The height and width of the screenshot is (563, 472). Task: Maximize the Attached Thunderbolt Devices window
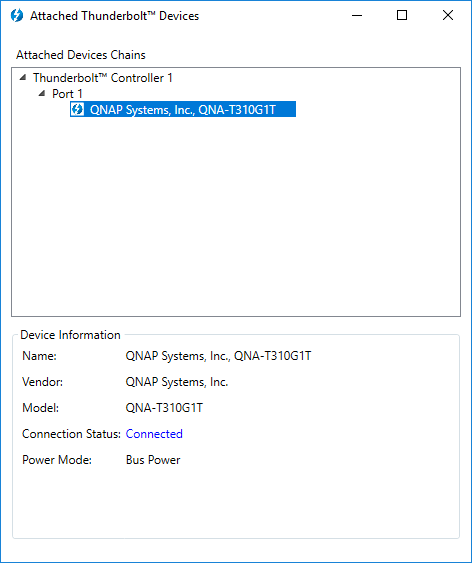pyautogui.click(x=402, y=15)
